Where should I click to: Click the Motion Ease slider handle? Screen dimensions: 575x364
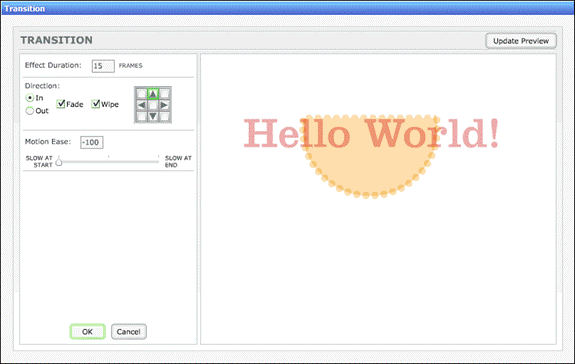59,161
